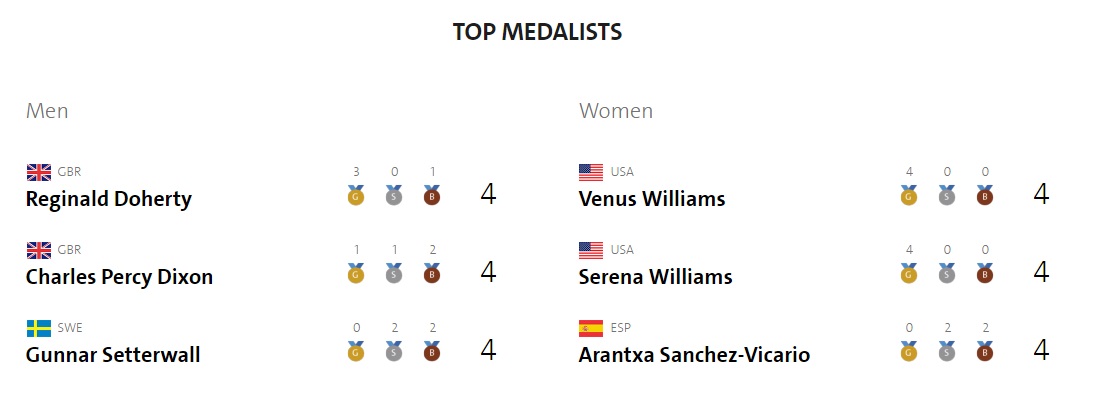Click Venus Williams' gold medal icon
Screen dimensions: 1112x418
pyautogui.click(x=909, y=196)
